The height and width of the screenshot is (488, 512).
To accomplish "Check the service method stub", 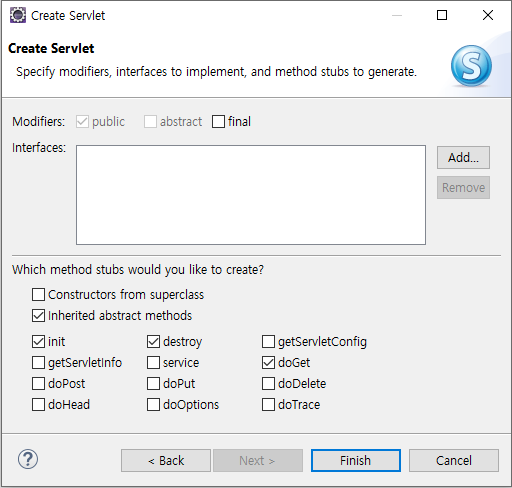I will pos(153,363).
